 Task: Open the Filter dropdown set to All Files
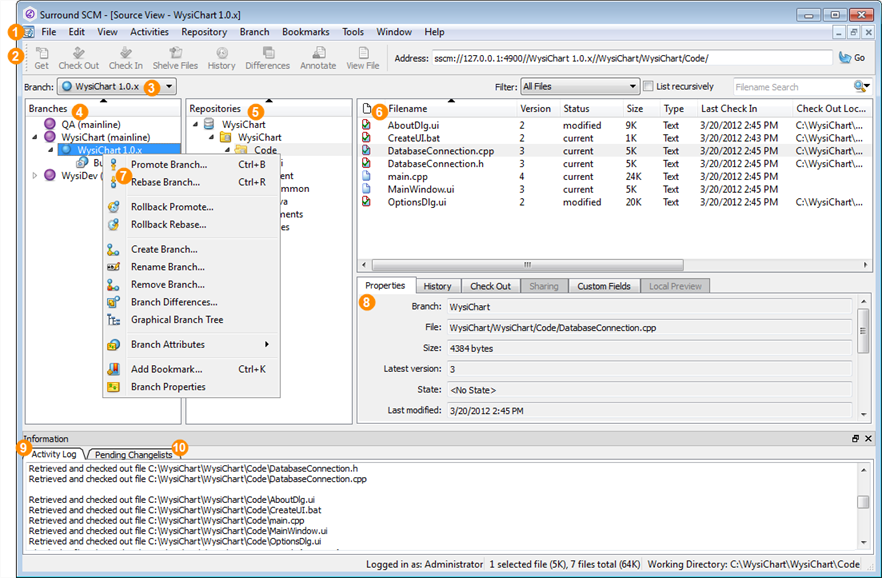coord(579,87)
